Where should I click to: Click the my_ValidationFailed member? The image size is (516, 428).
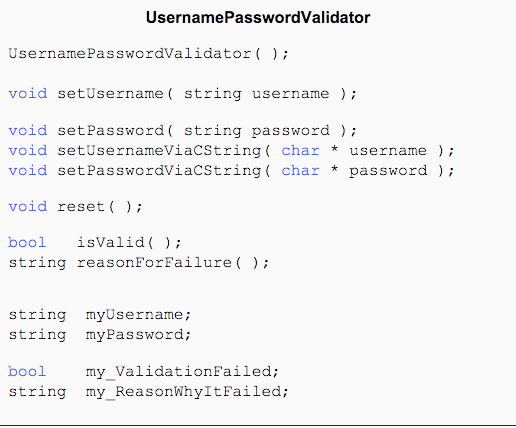(182, 372)
